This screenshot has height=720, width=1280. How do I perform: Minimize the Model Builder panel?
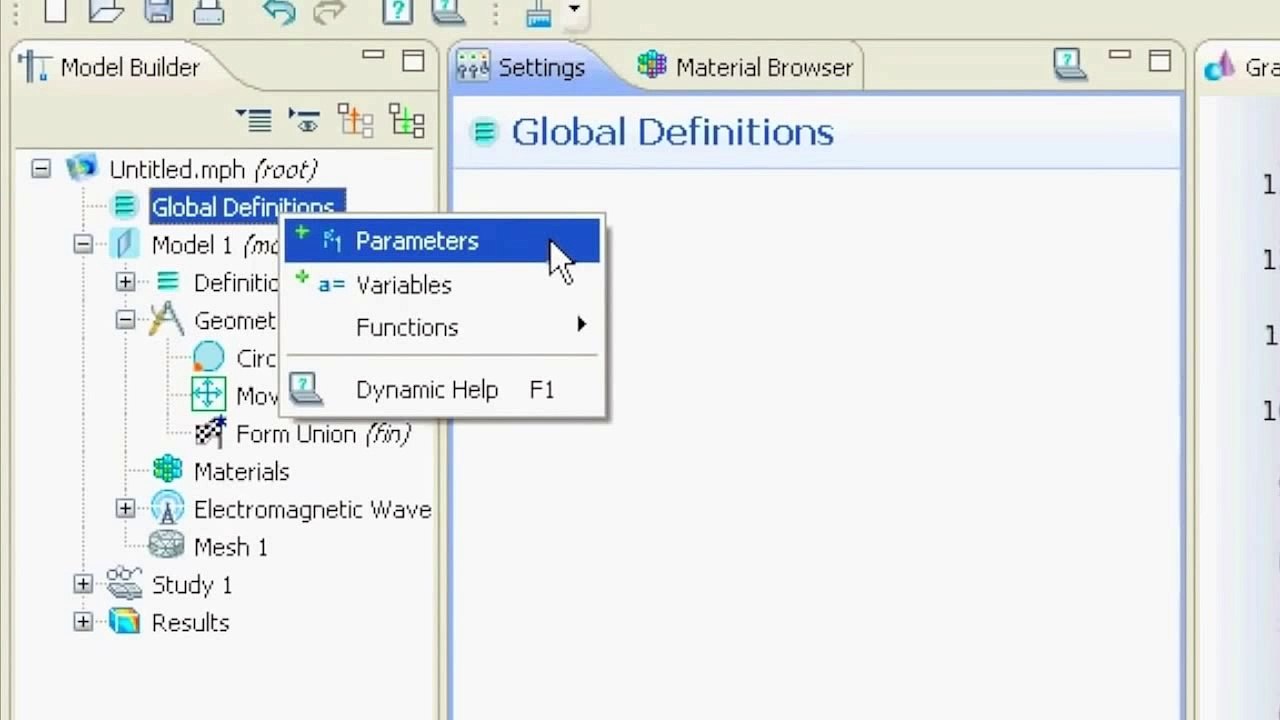(x=374, y=57)
